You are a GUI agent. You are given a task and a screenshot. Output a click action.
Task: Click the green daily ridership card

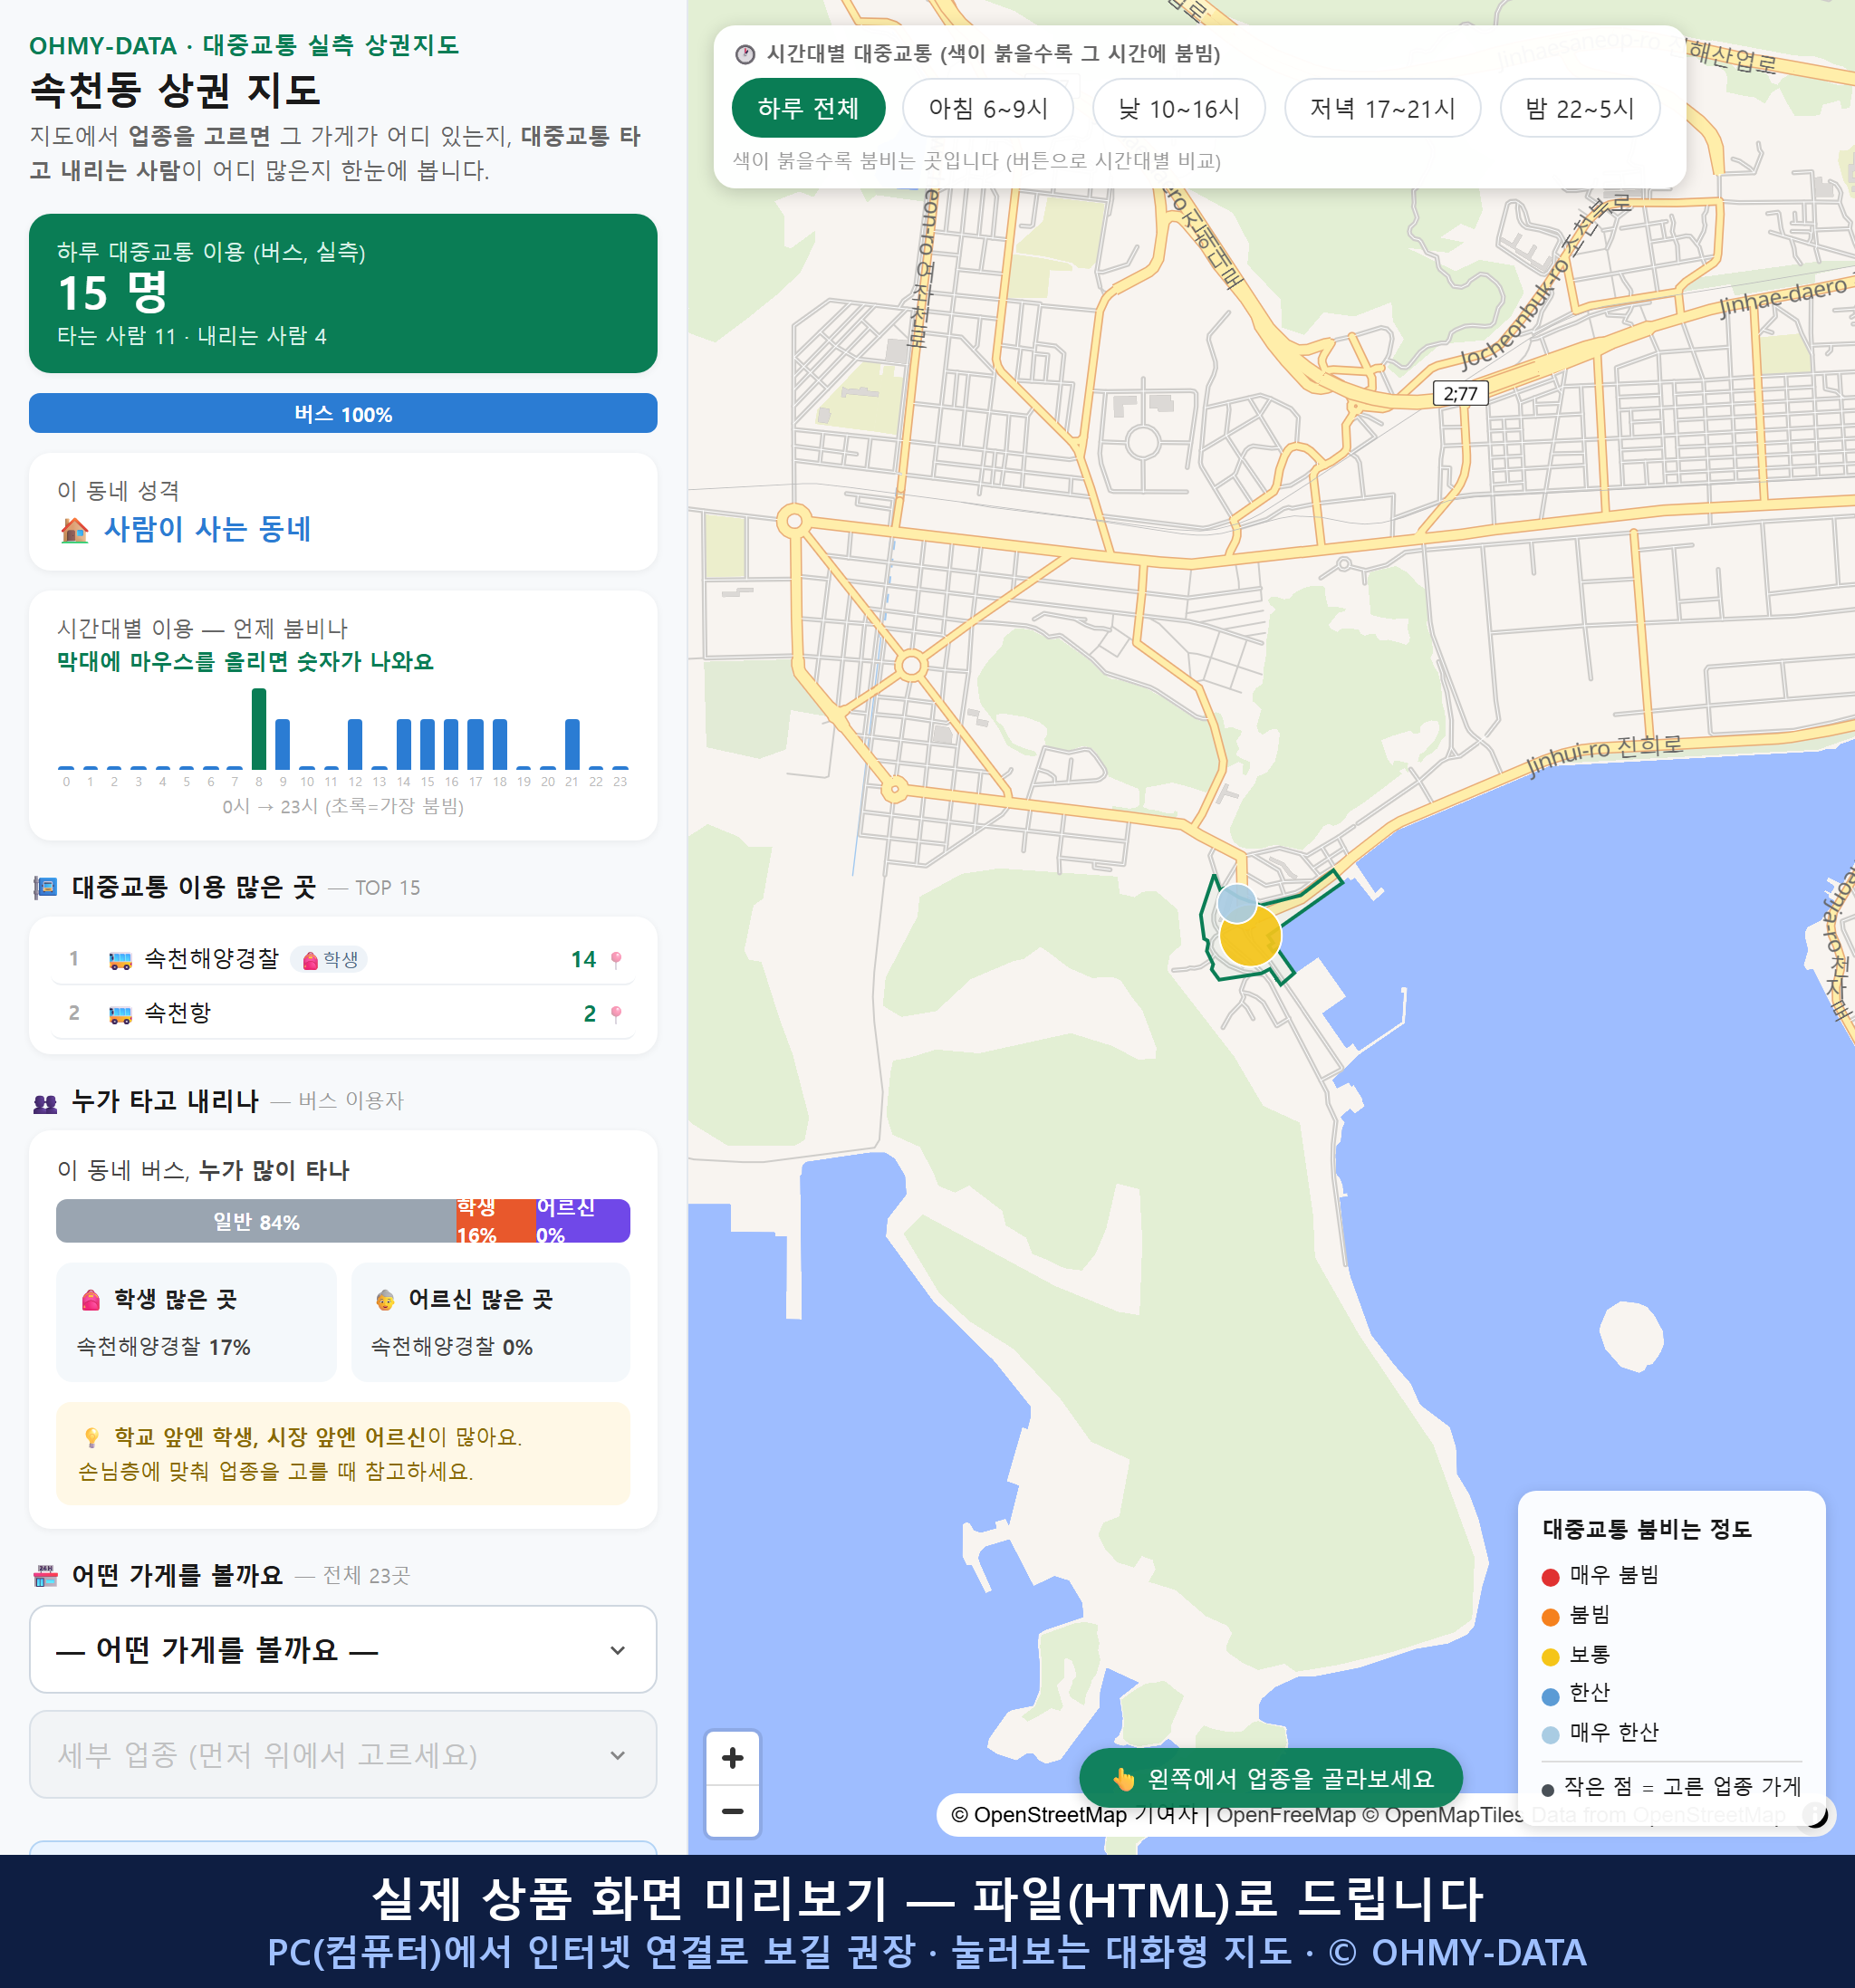click(x=343, y=293)
